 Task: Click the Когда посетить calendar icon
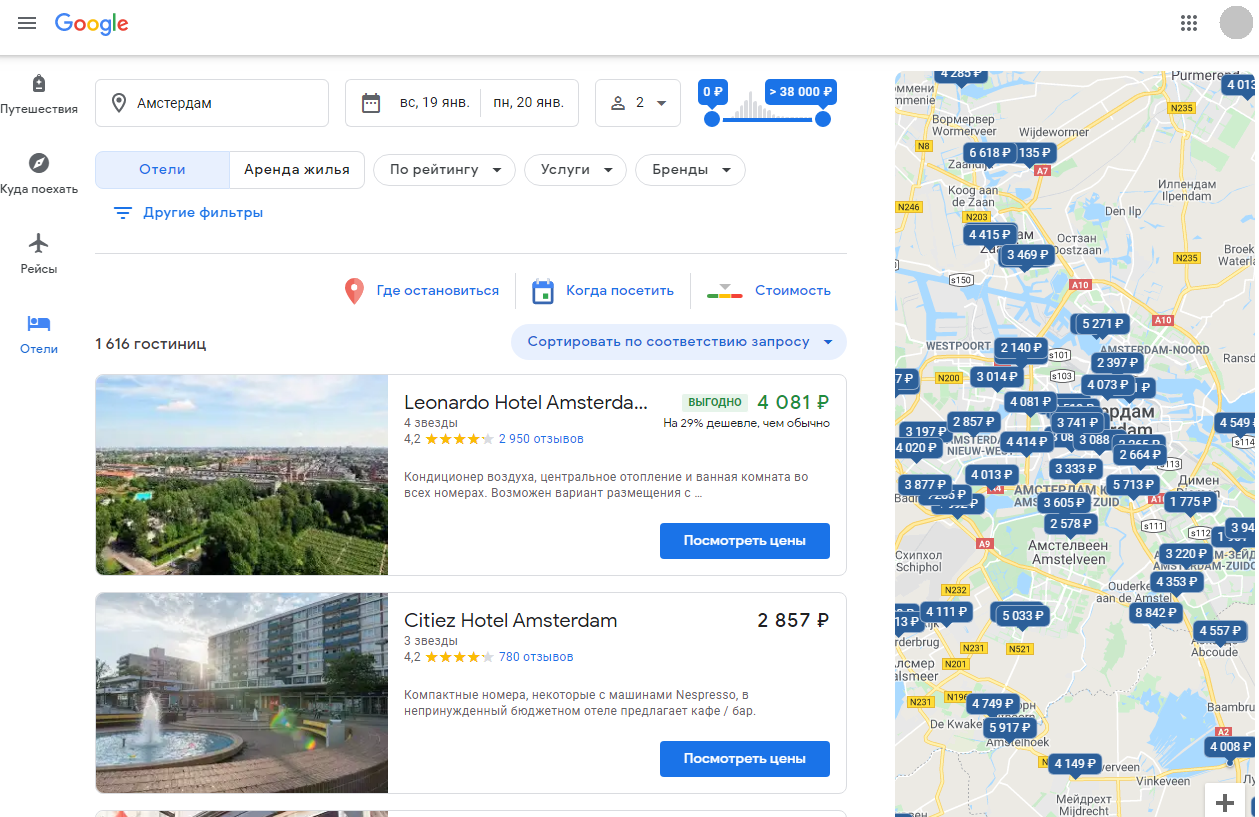(543, 291)
